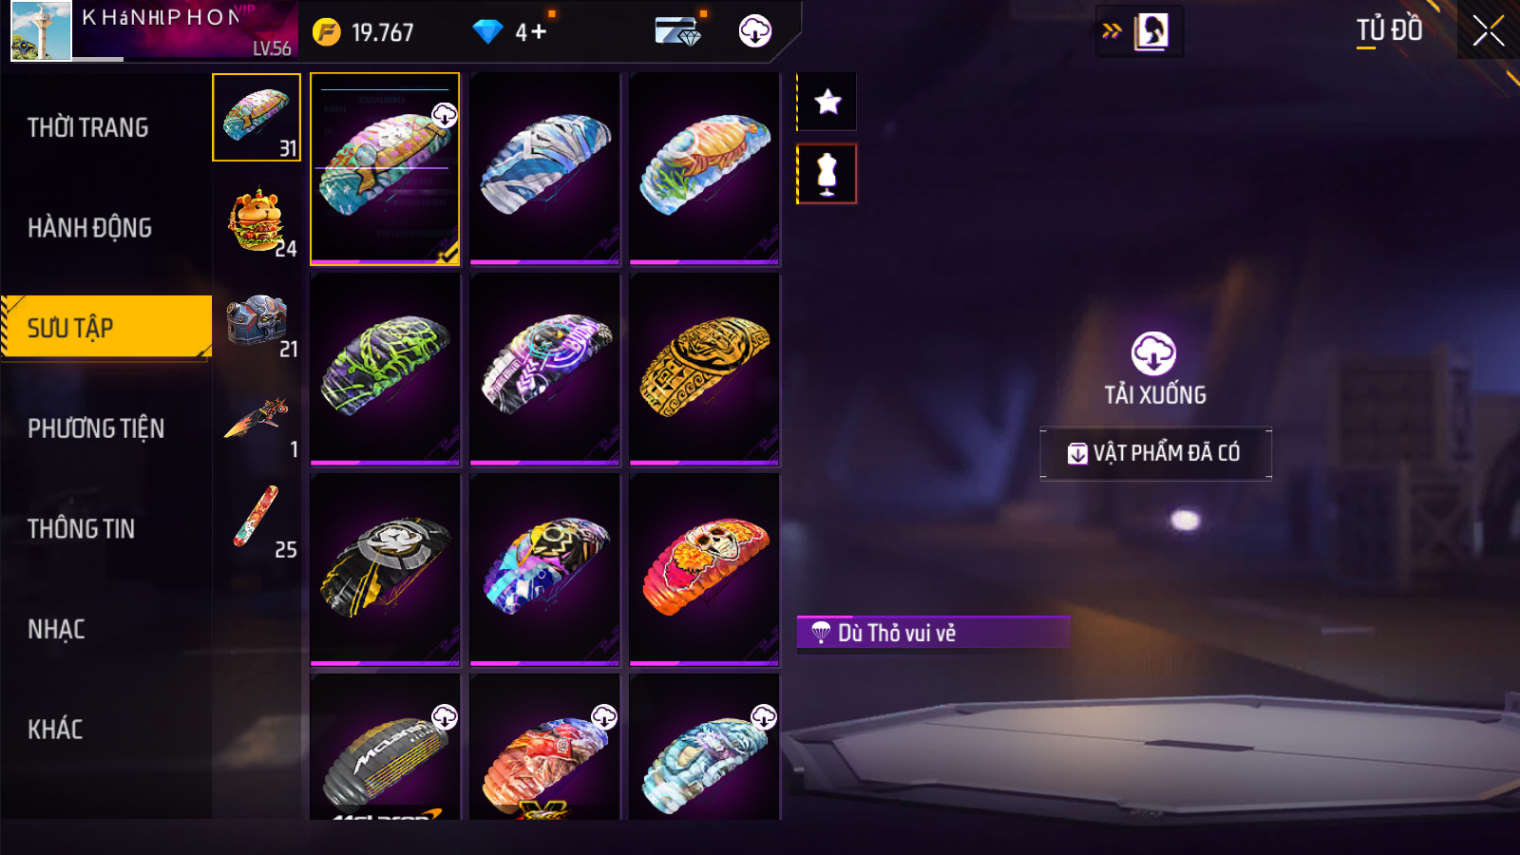Choose the loot box collection category
1520x855 pixels.
257,322
